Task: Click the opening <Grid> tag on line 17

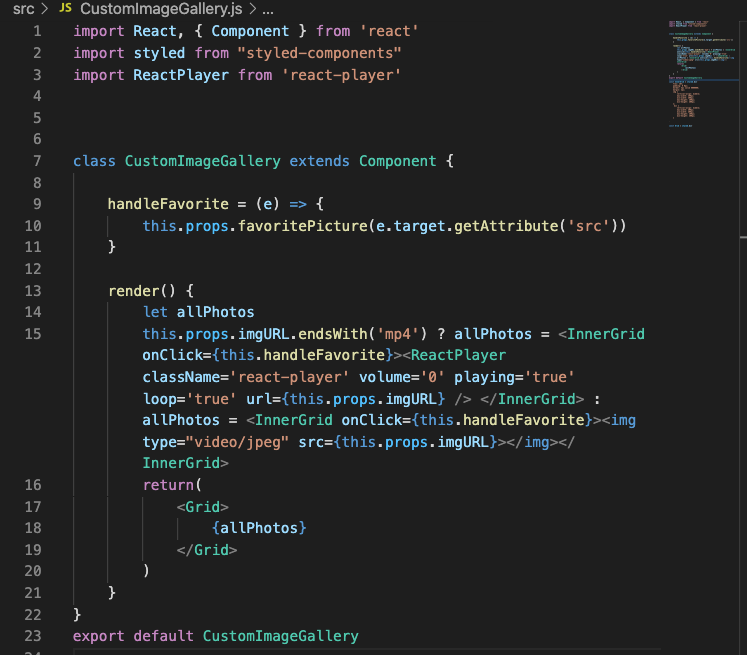Action: [202, 507]
